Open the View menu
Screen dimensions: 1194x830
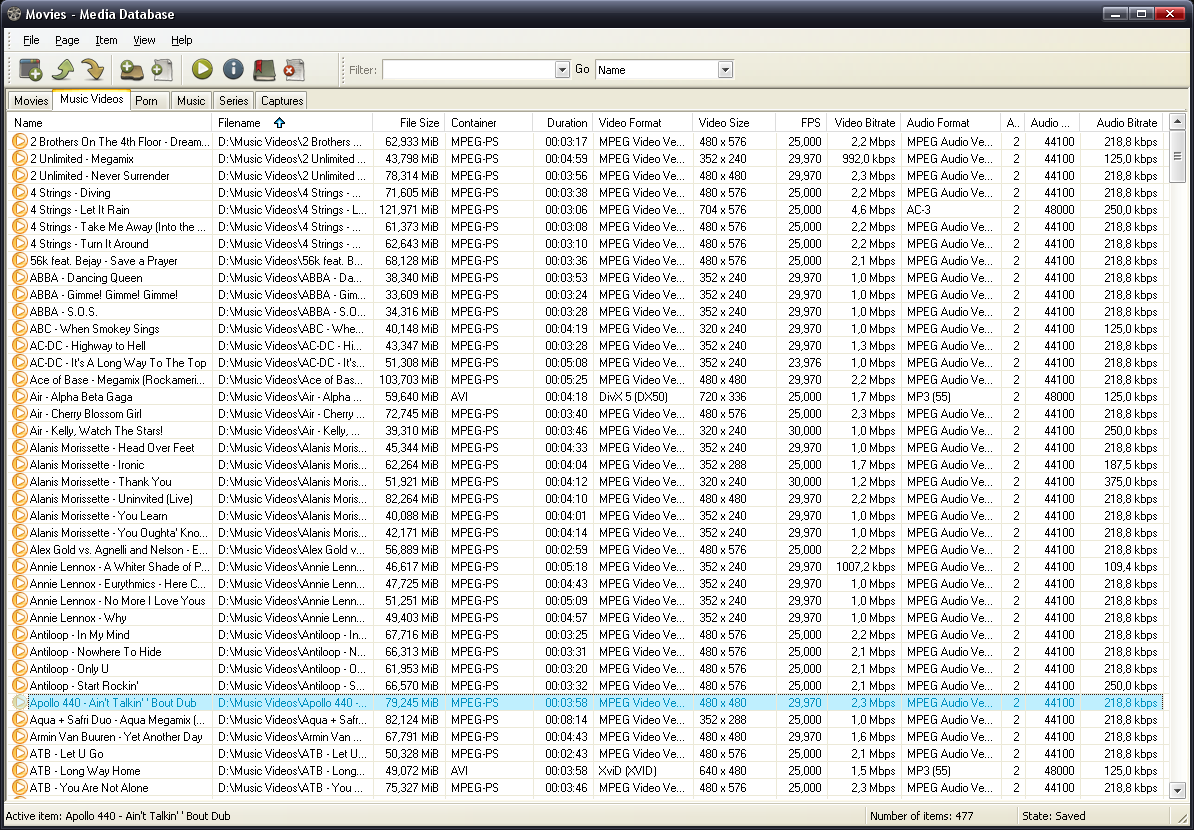(x=144, y=40)
